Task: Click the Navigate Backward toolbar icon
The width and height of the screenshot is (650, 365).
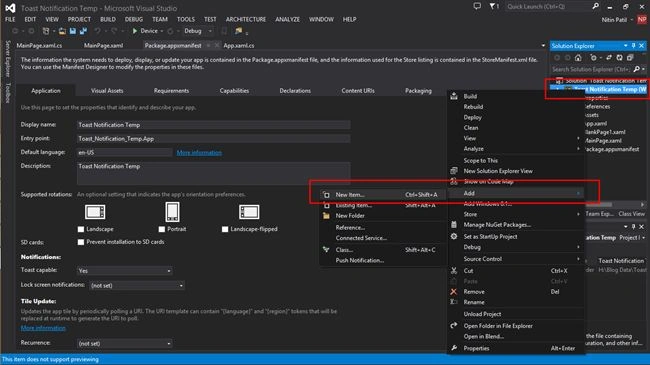Action: click(x=15, y=31)
